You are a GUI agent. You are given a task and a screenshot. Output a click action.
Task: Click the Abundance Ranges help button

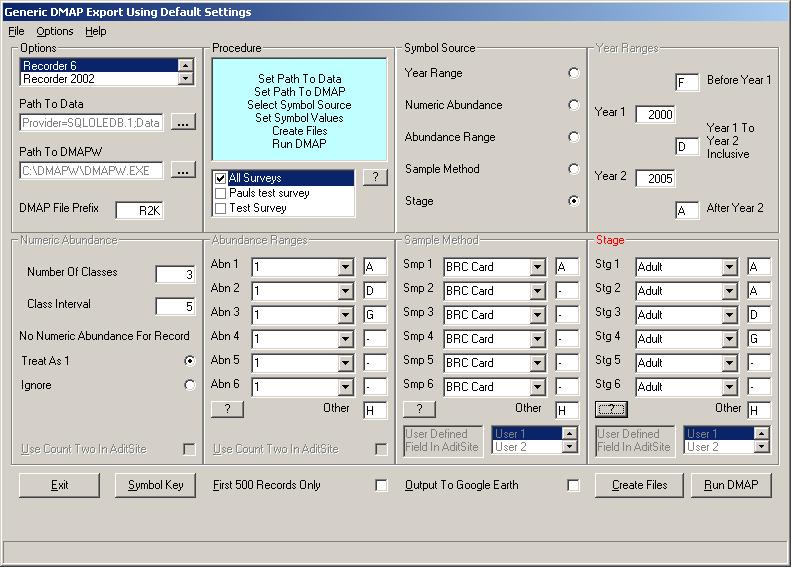point(227,409)
